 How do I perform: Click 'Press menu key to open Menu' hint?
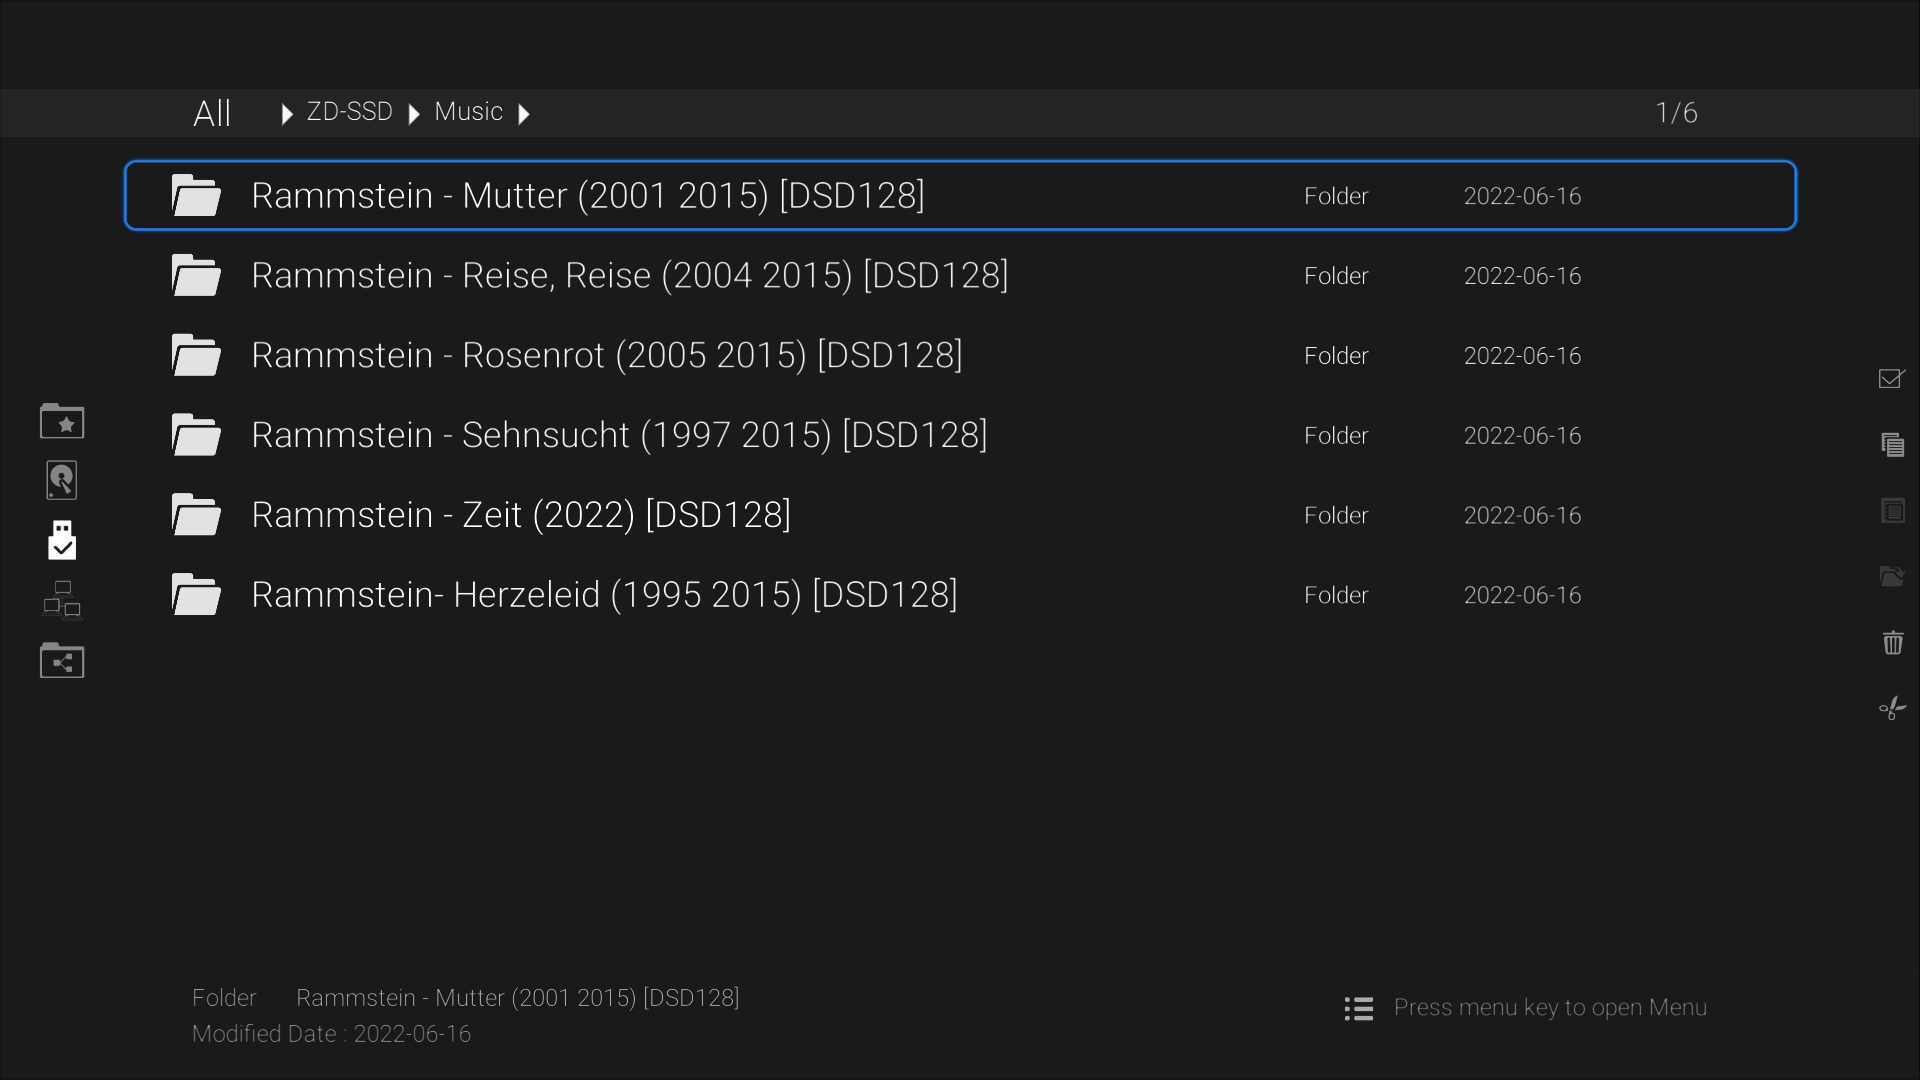[1550, 1007]
